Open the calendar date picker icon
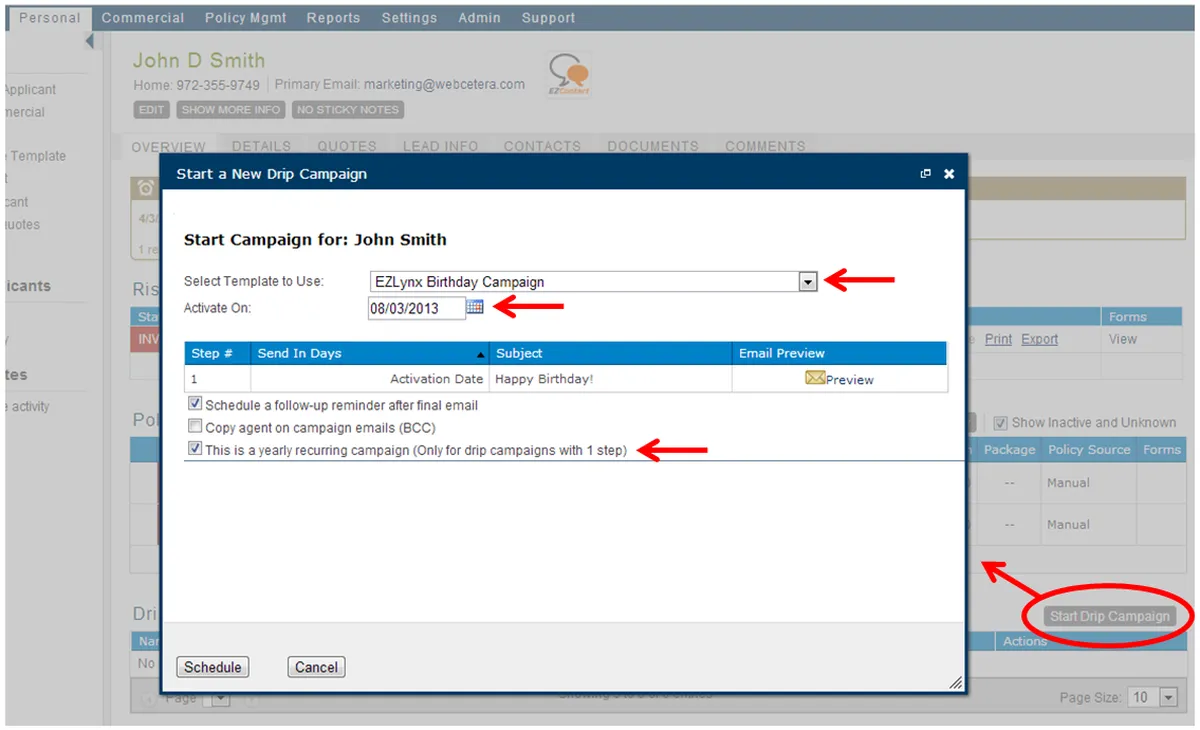 point(475,308)
